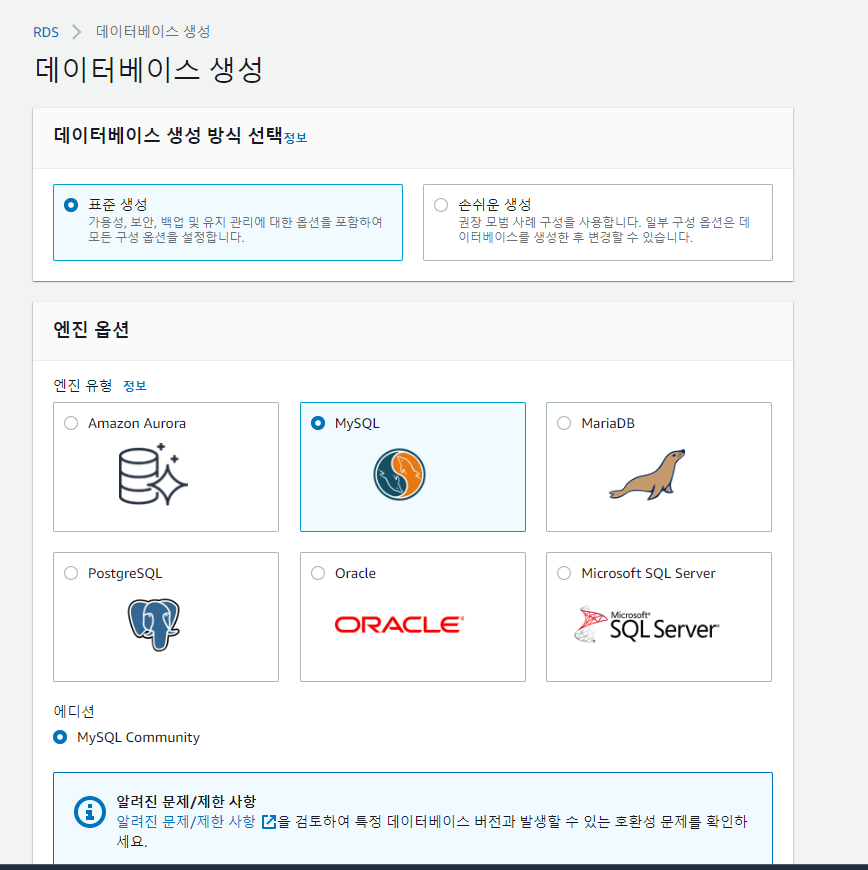This screenshot has height=870, width=868.
Task: Click the 엔진 옵션 section heading
Action: [x=91, y=330]
